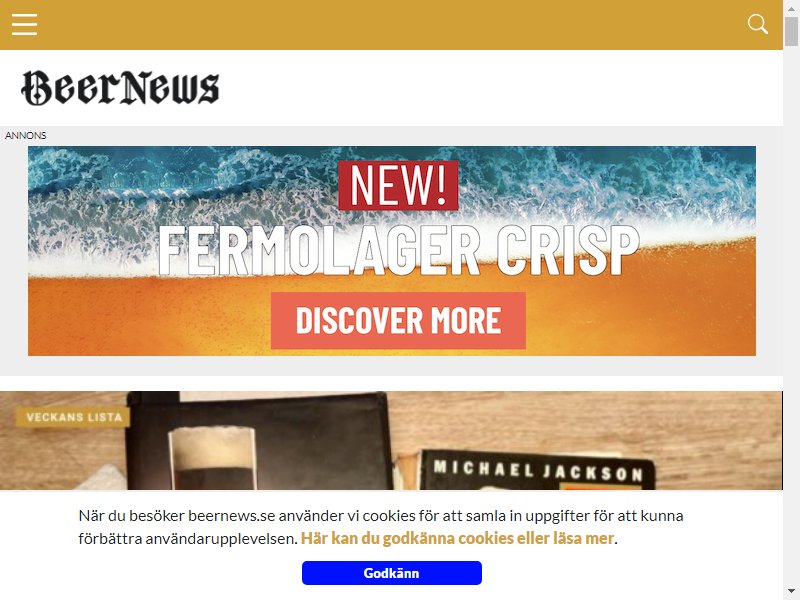Go to homepage via BeerNews logo
This screenshot has height=600, width=800.
click(120, 88)
